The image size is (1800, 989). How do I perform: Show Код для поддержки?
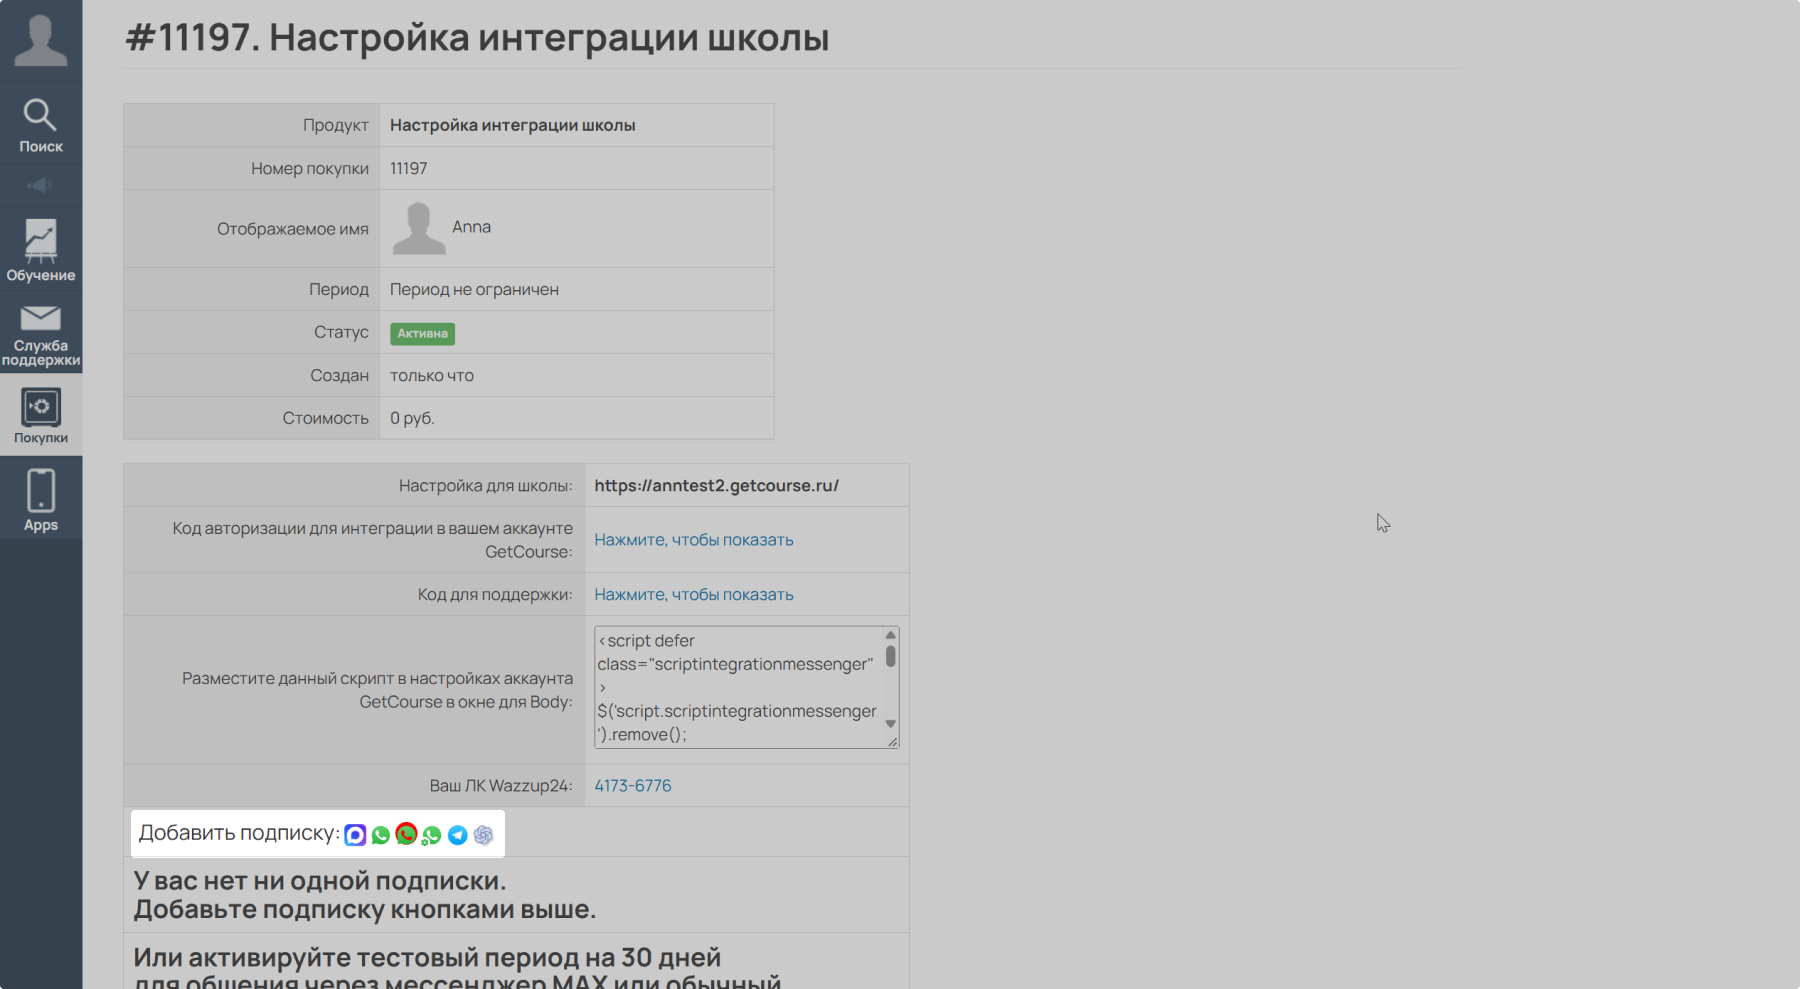tap(694, 595)
